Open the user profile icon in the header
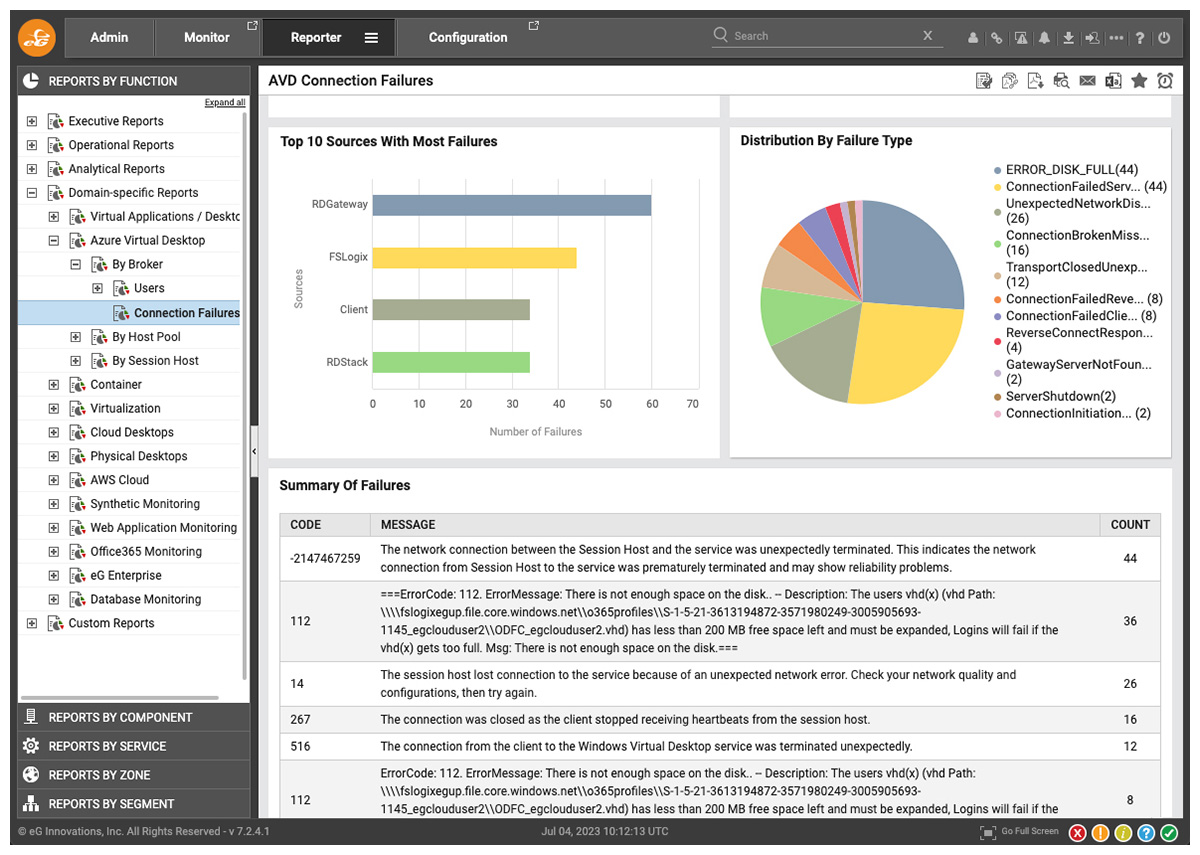This screenshot has height=855, width=1200. point(972,38)
